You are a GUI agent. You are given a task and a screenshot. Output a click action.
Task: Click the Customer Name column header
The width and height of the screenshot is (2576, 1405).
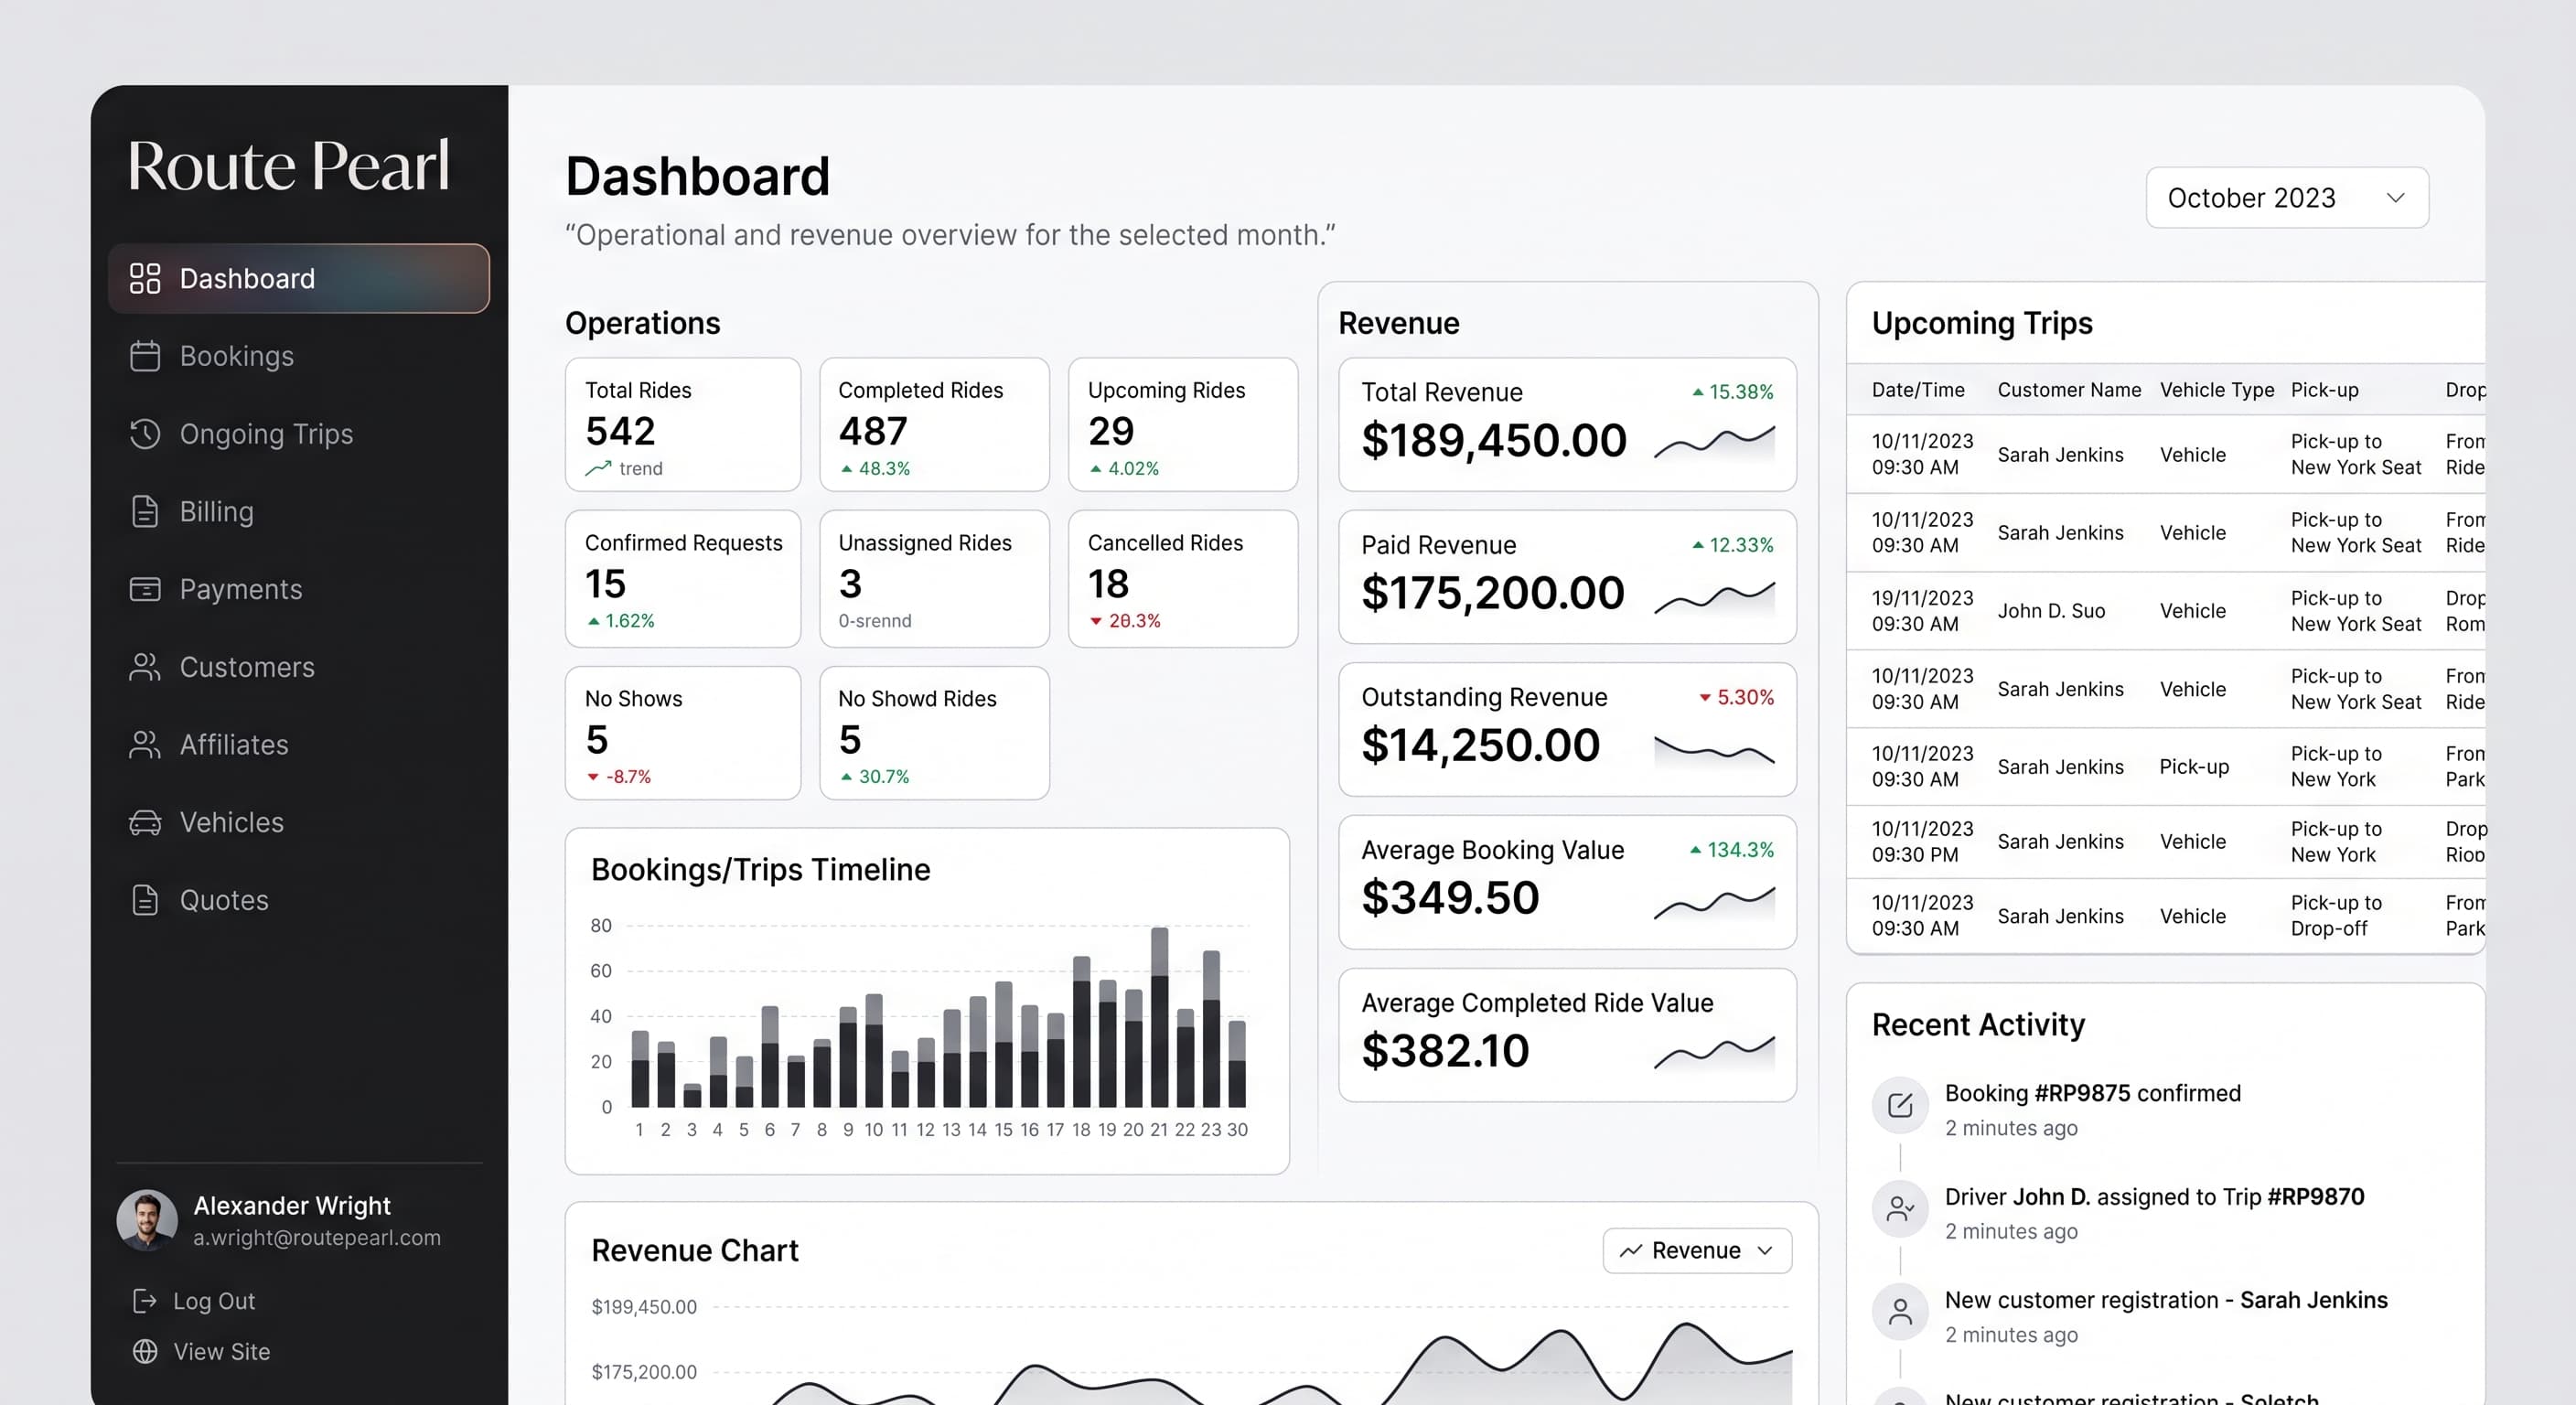pyautogui.click(x=2069, y=390)
